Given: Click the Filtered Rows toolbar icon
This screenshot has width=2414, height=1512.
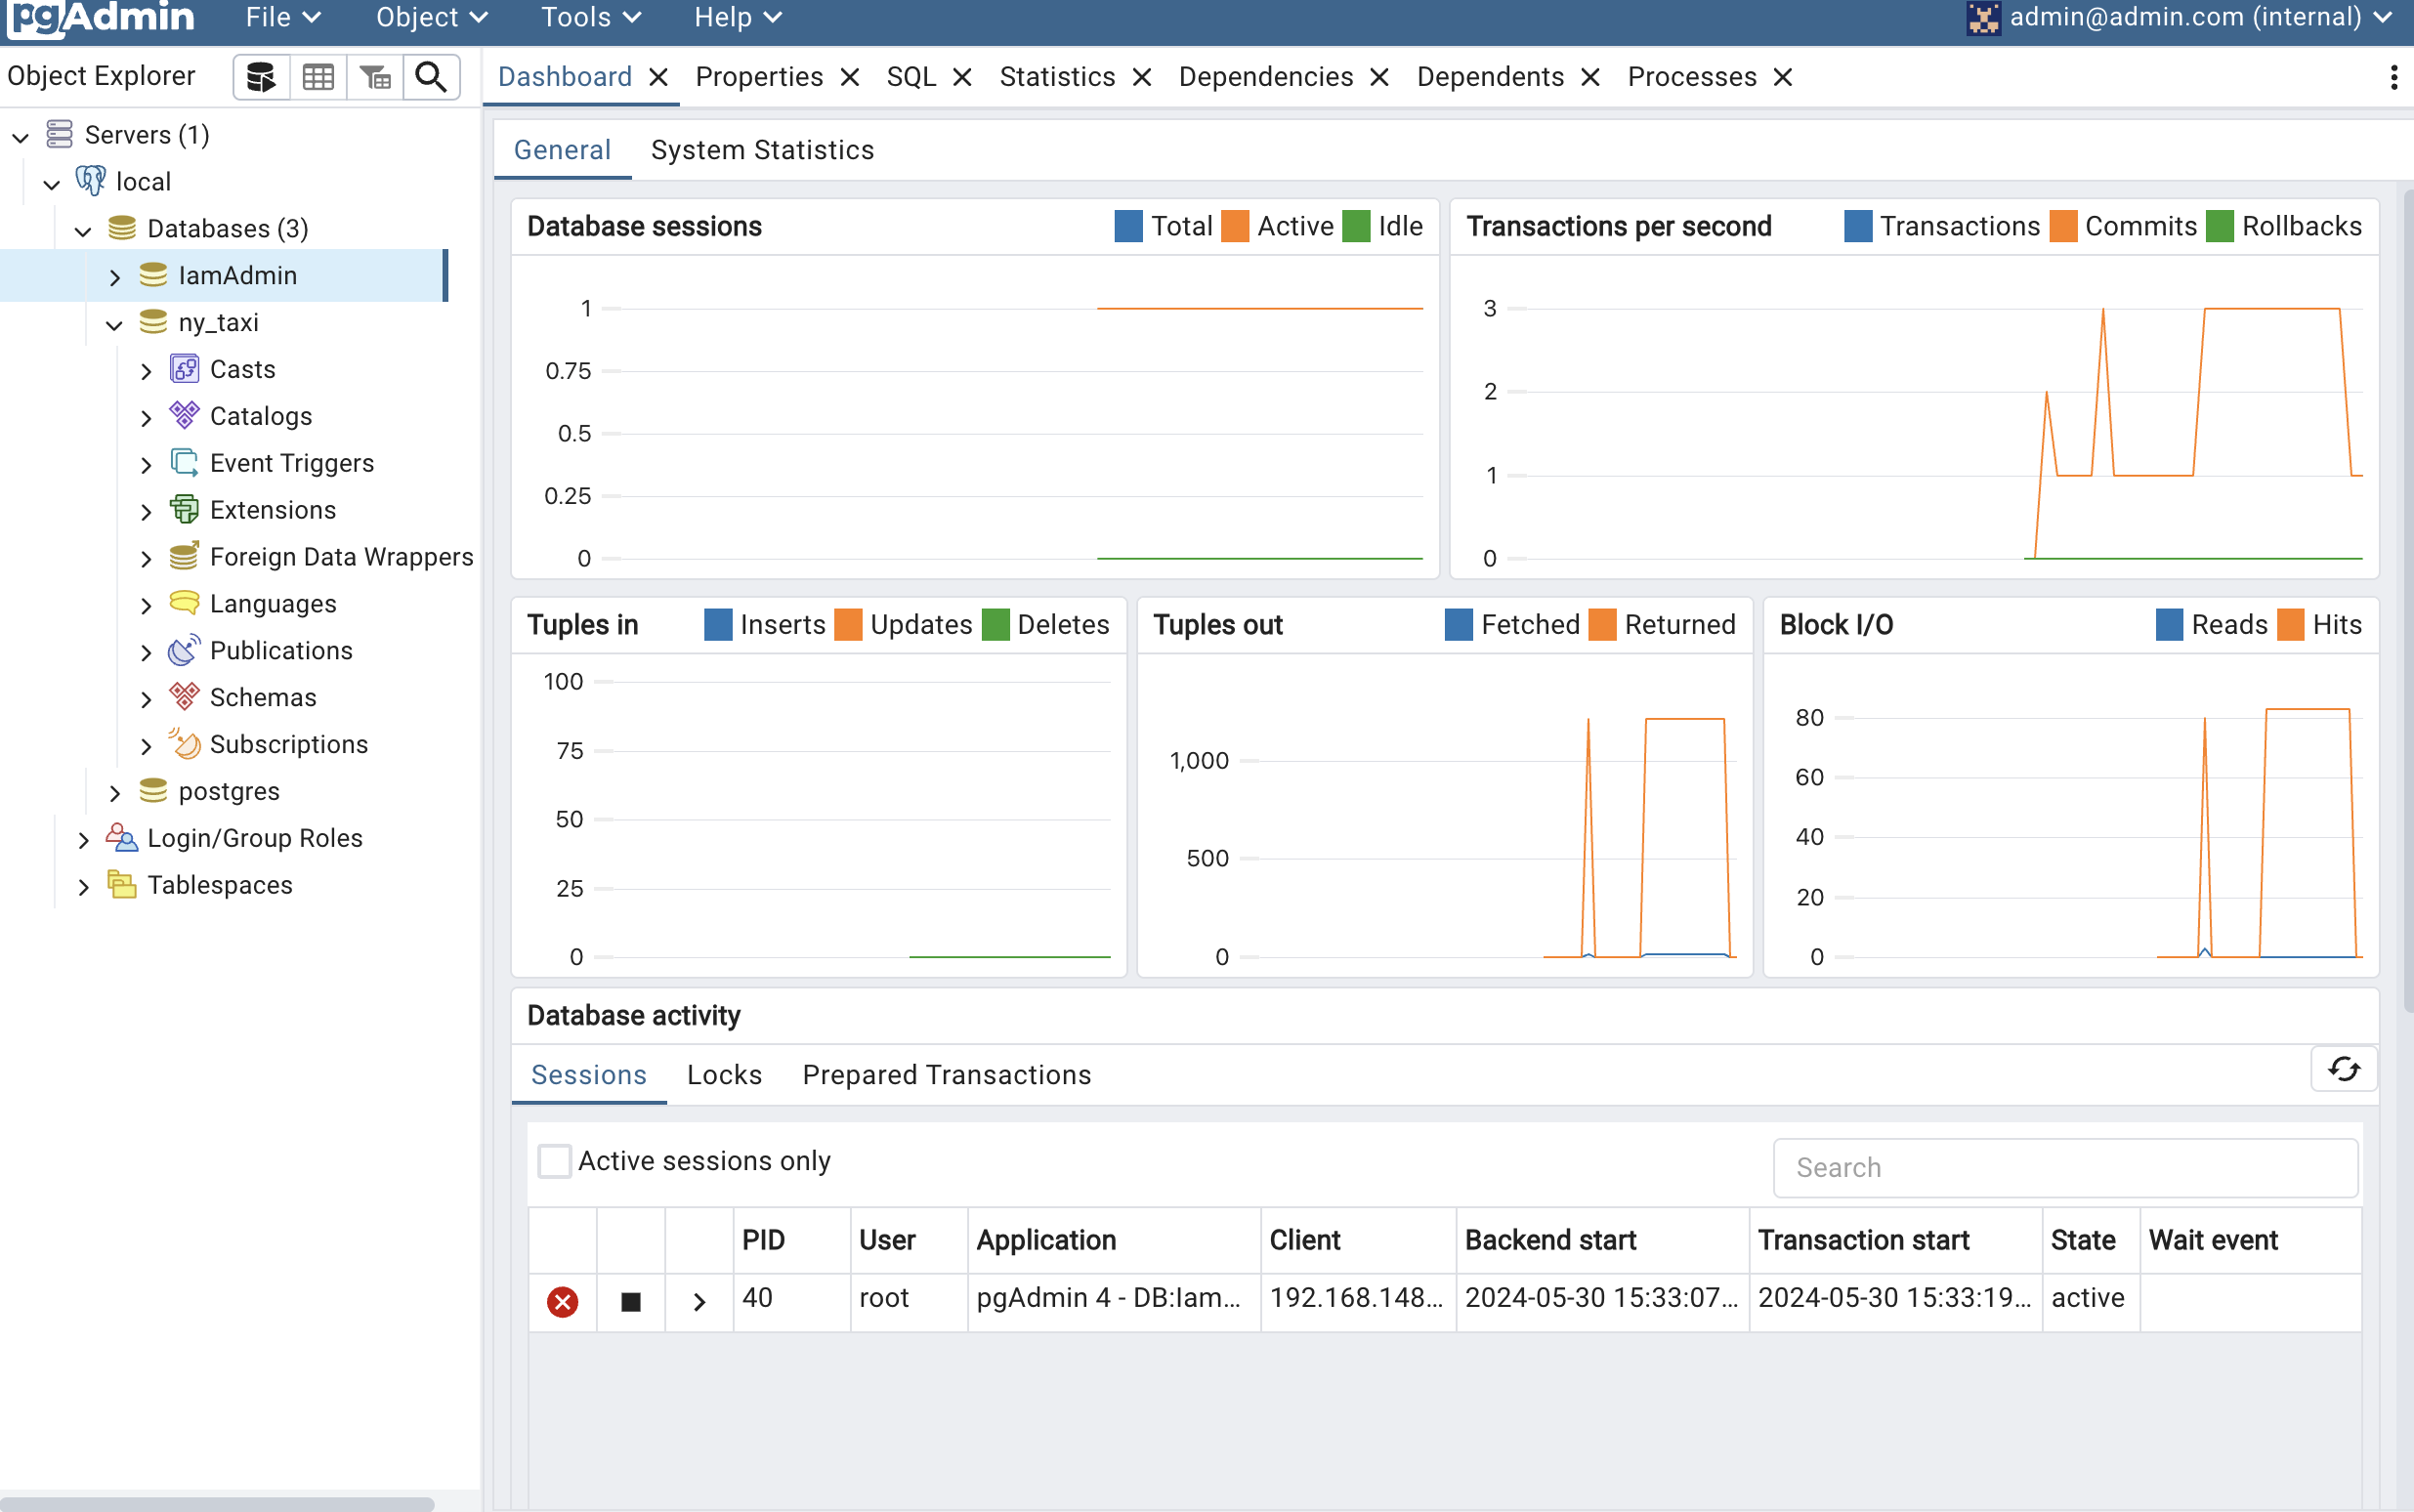Looking at the screenshot, I should [375, 77].
